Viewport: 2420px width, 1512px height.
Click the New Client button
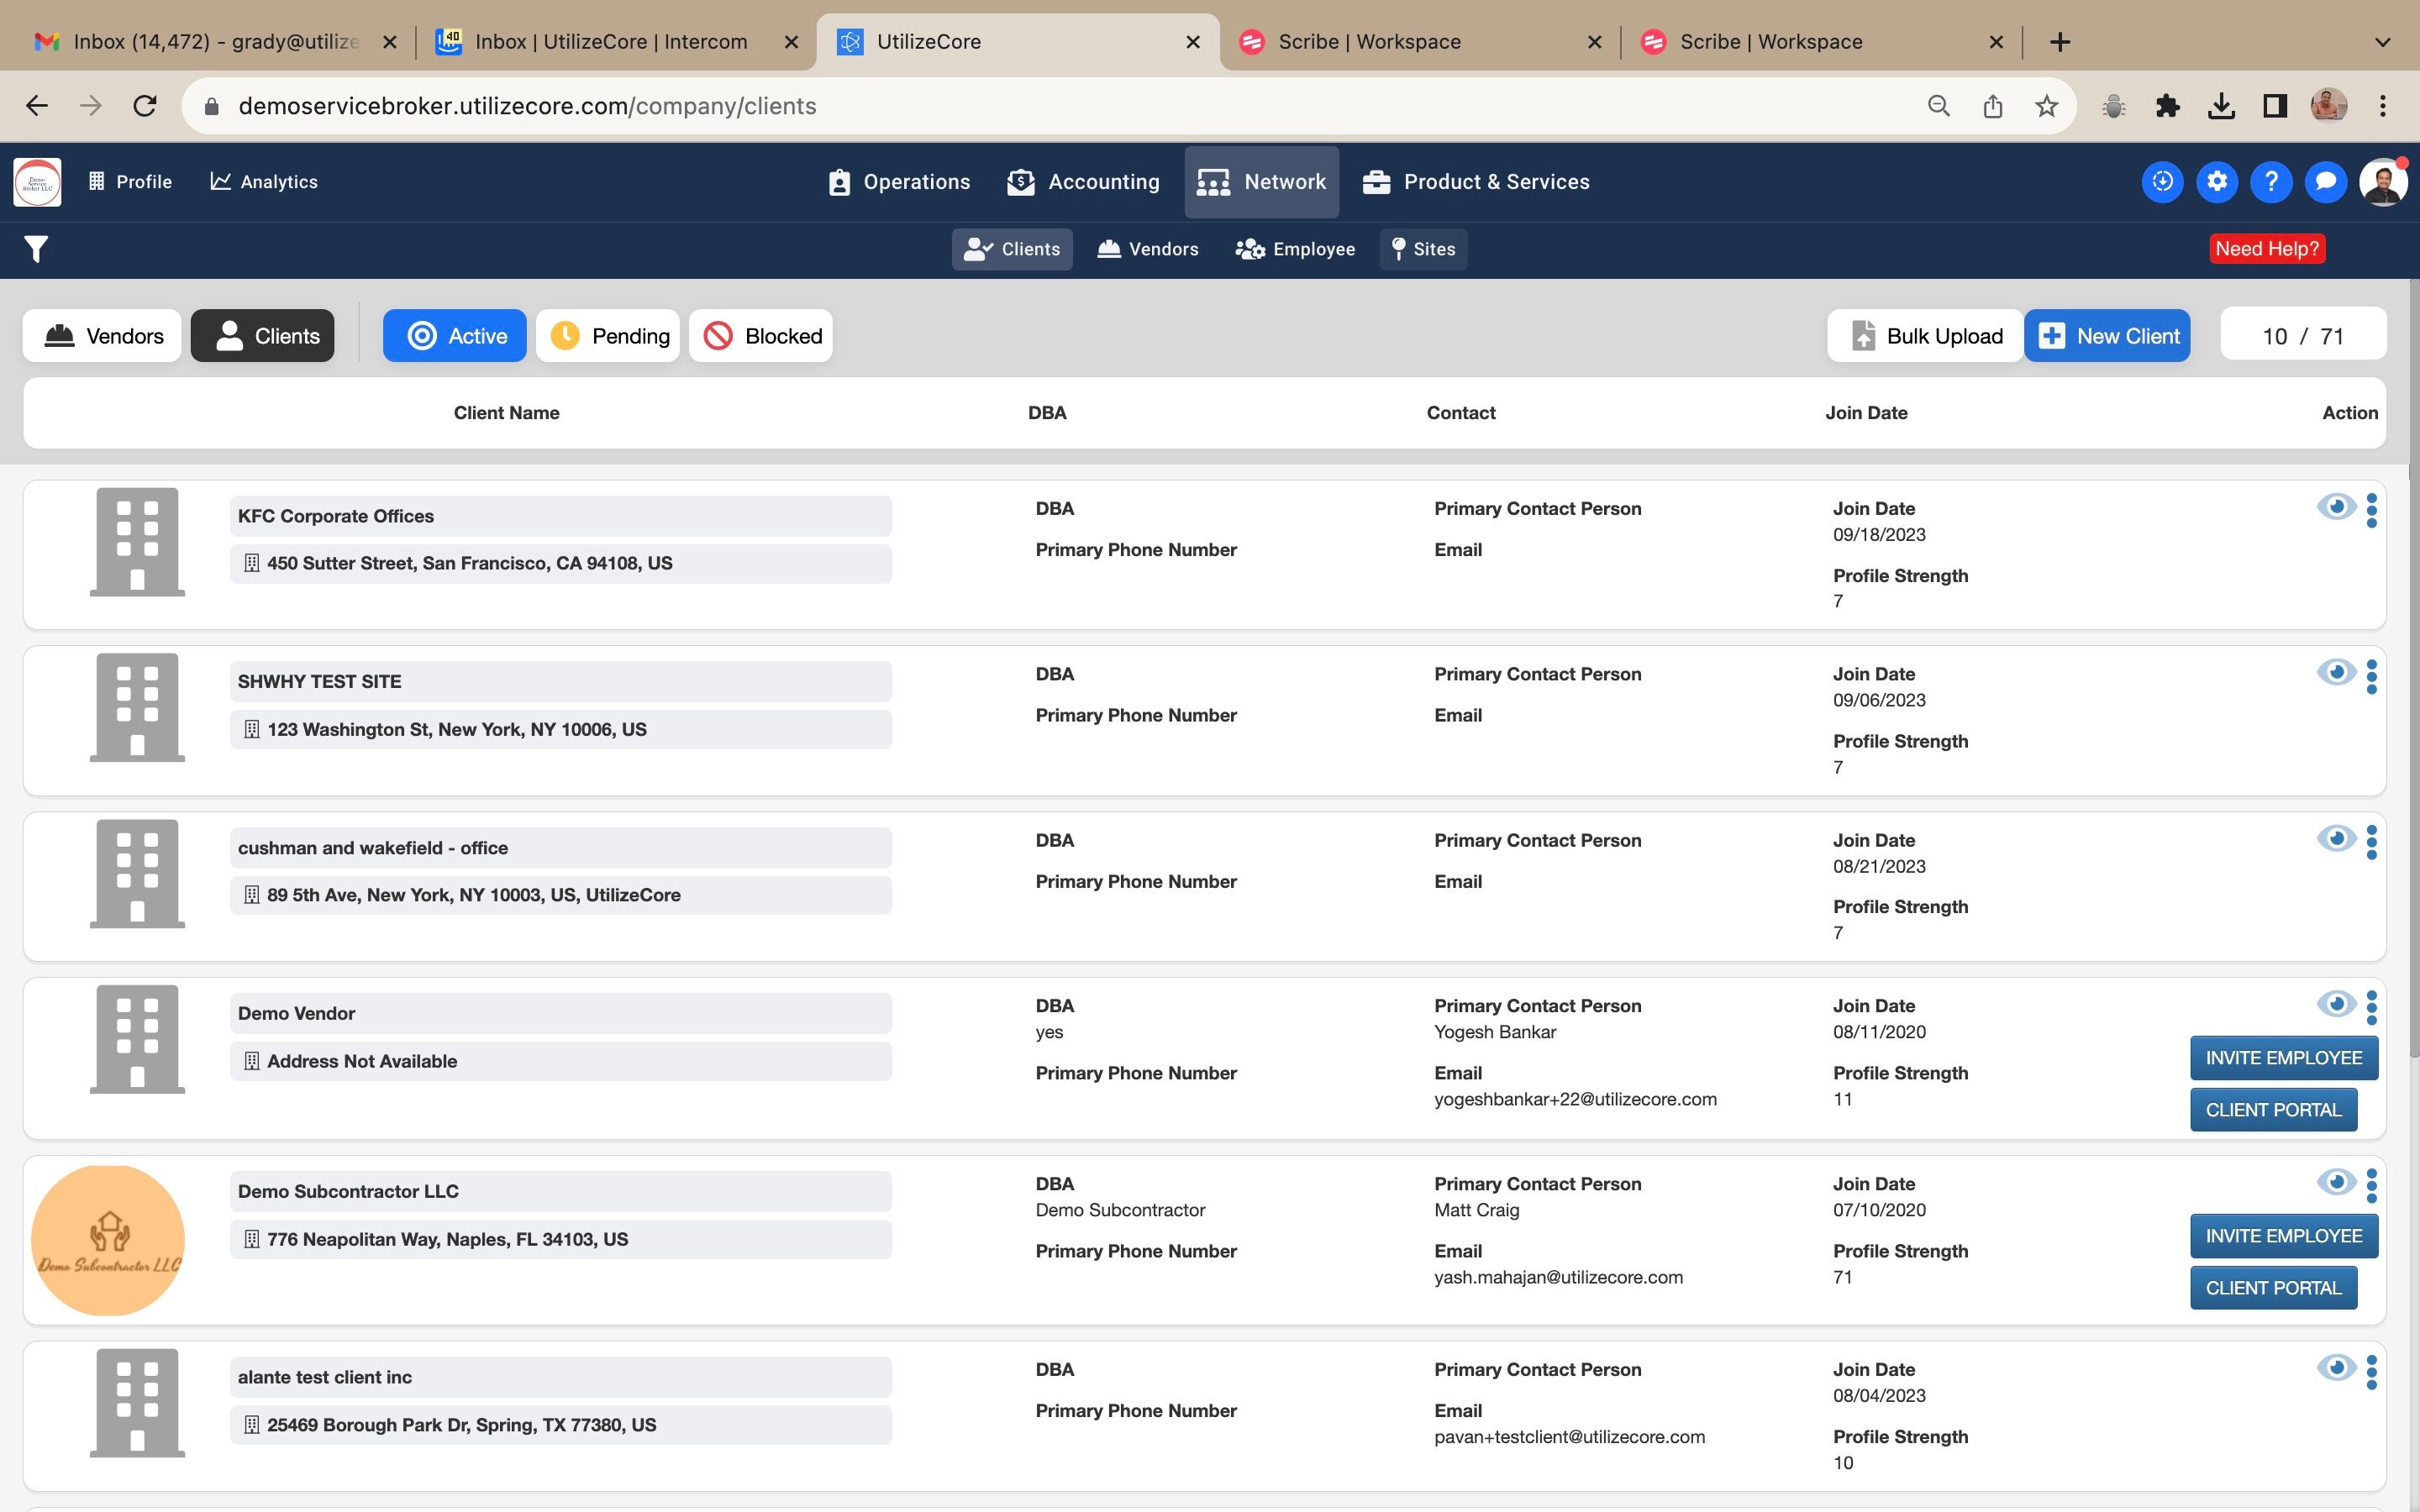tap(2107, 336)
